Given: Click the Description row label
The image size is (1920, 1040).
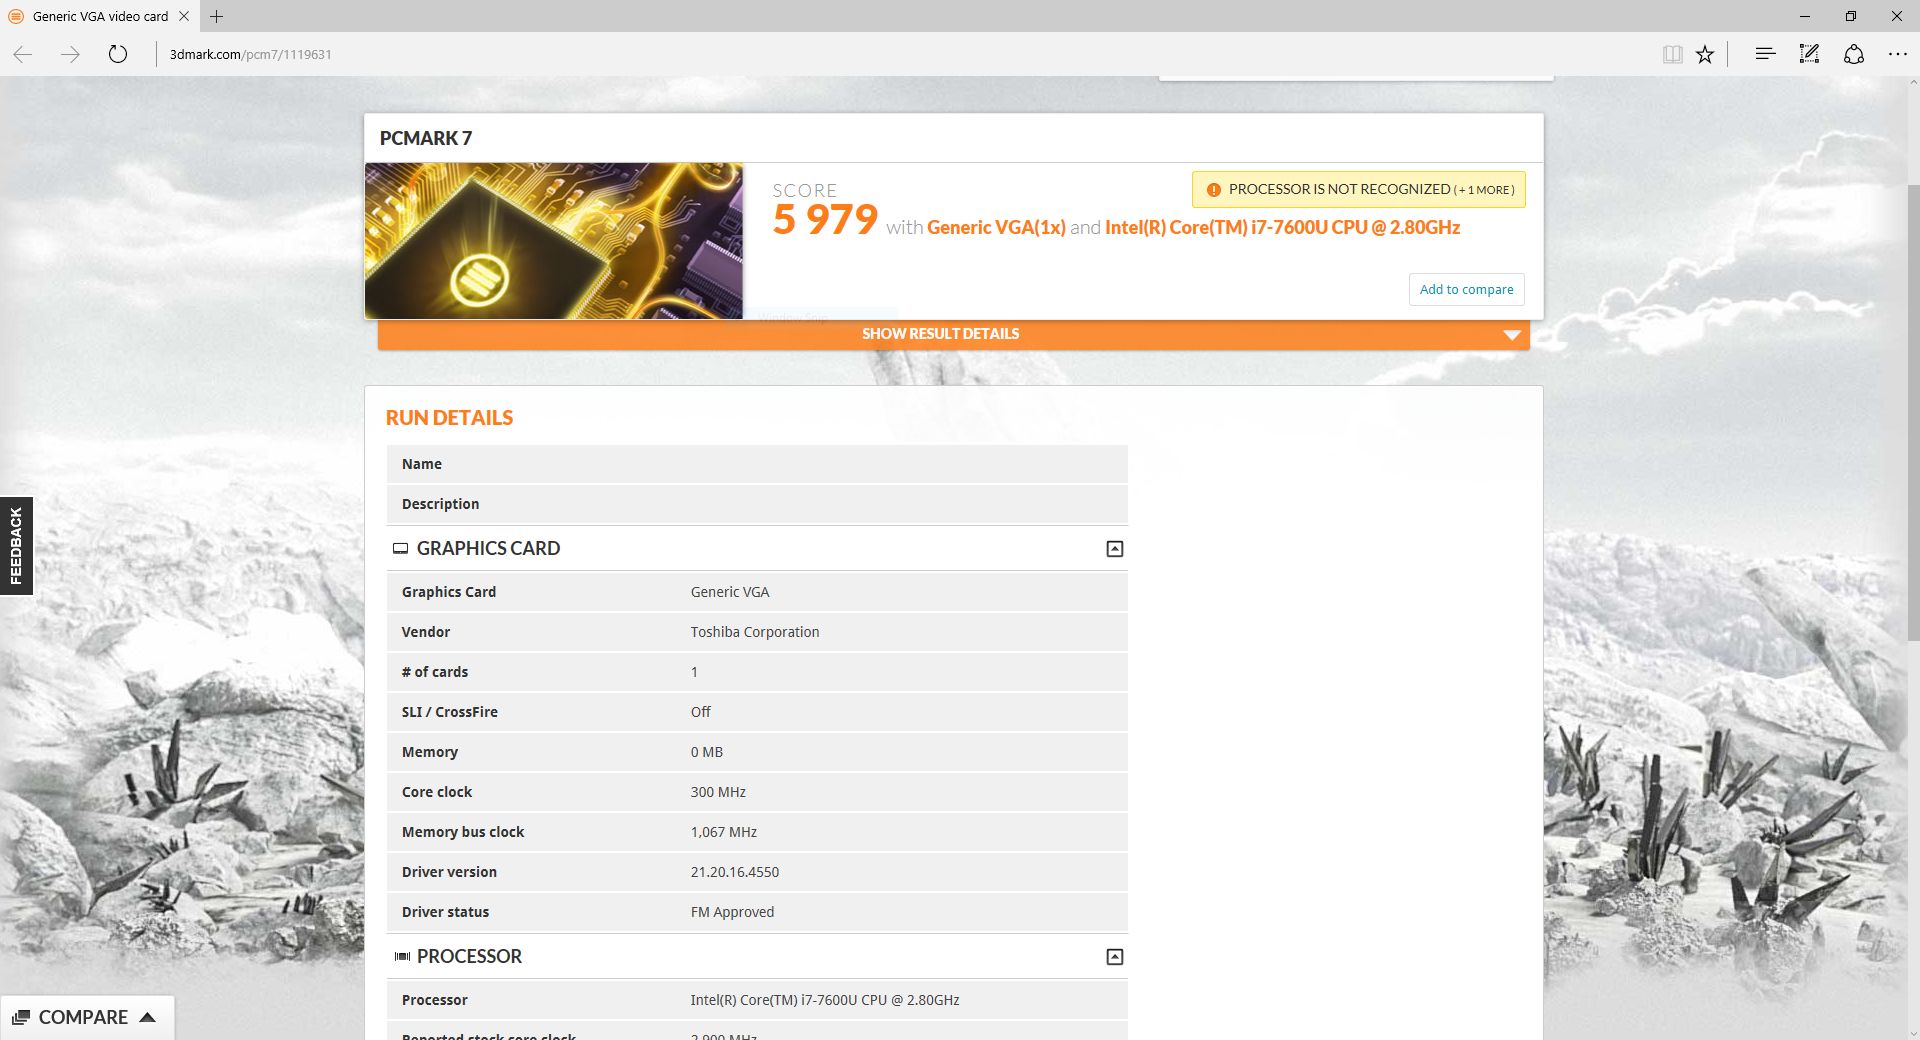Looking at the screenshot, I should (x=440, y=504).
